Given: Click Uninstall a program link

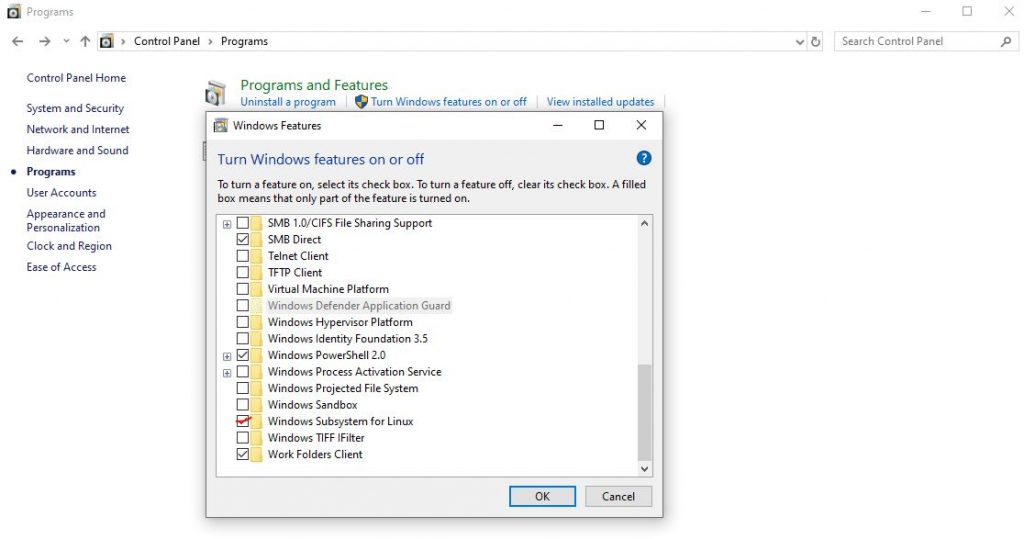Looking at the screenshot, I should [x=288, y=102].
